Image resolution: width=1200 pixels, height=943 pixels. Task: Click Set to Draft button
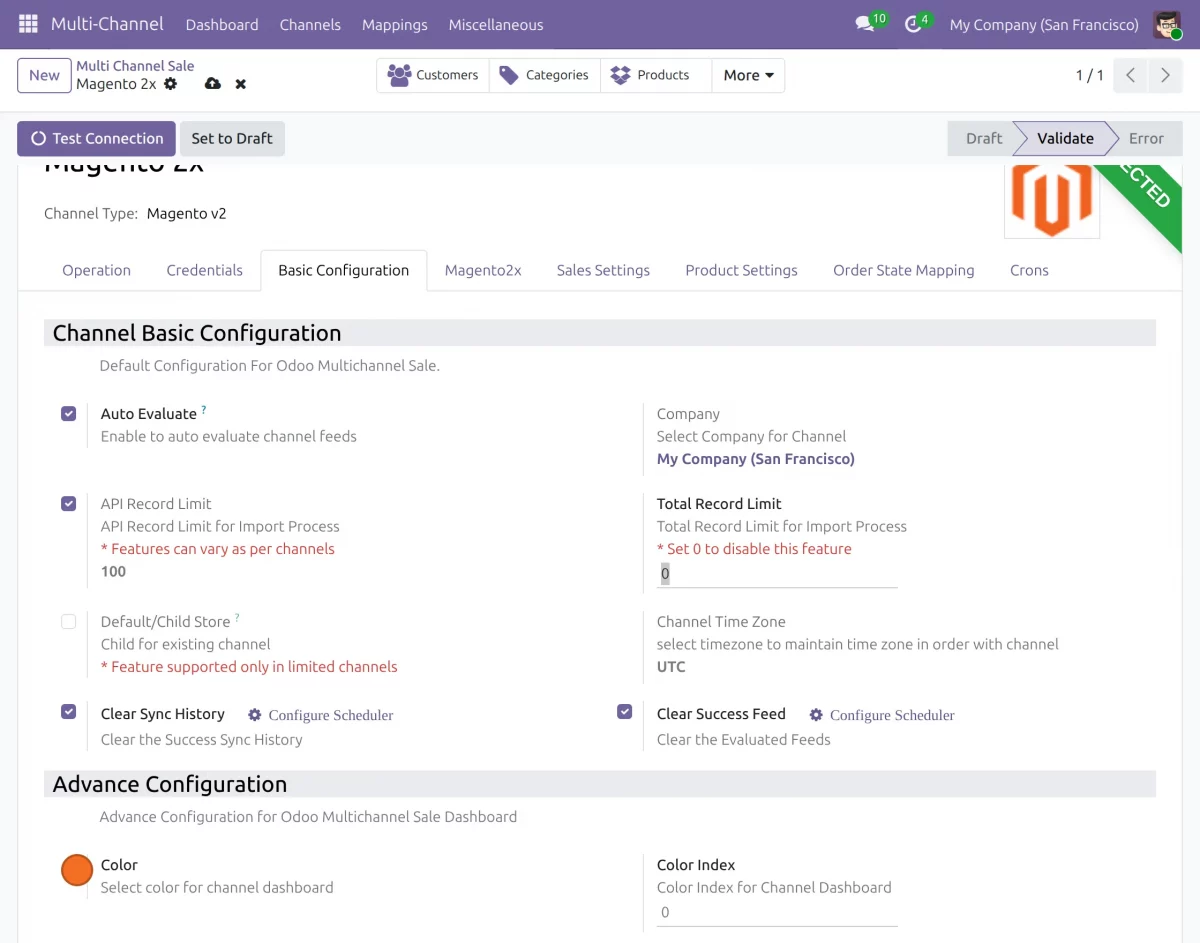point(232,138)
